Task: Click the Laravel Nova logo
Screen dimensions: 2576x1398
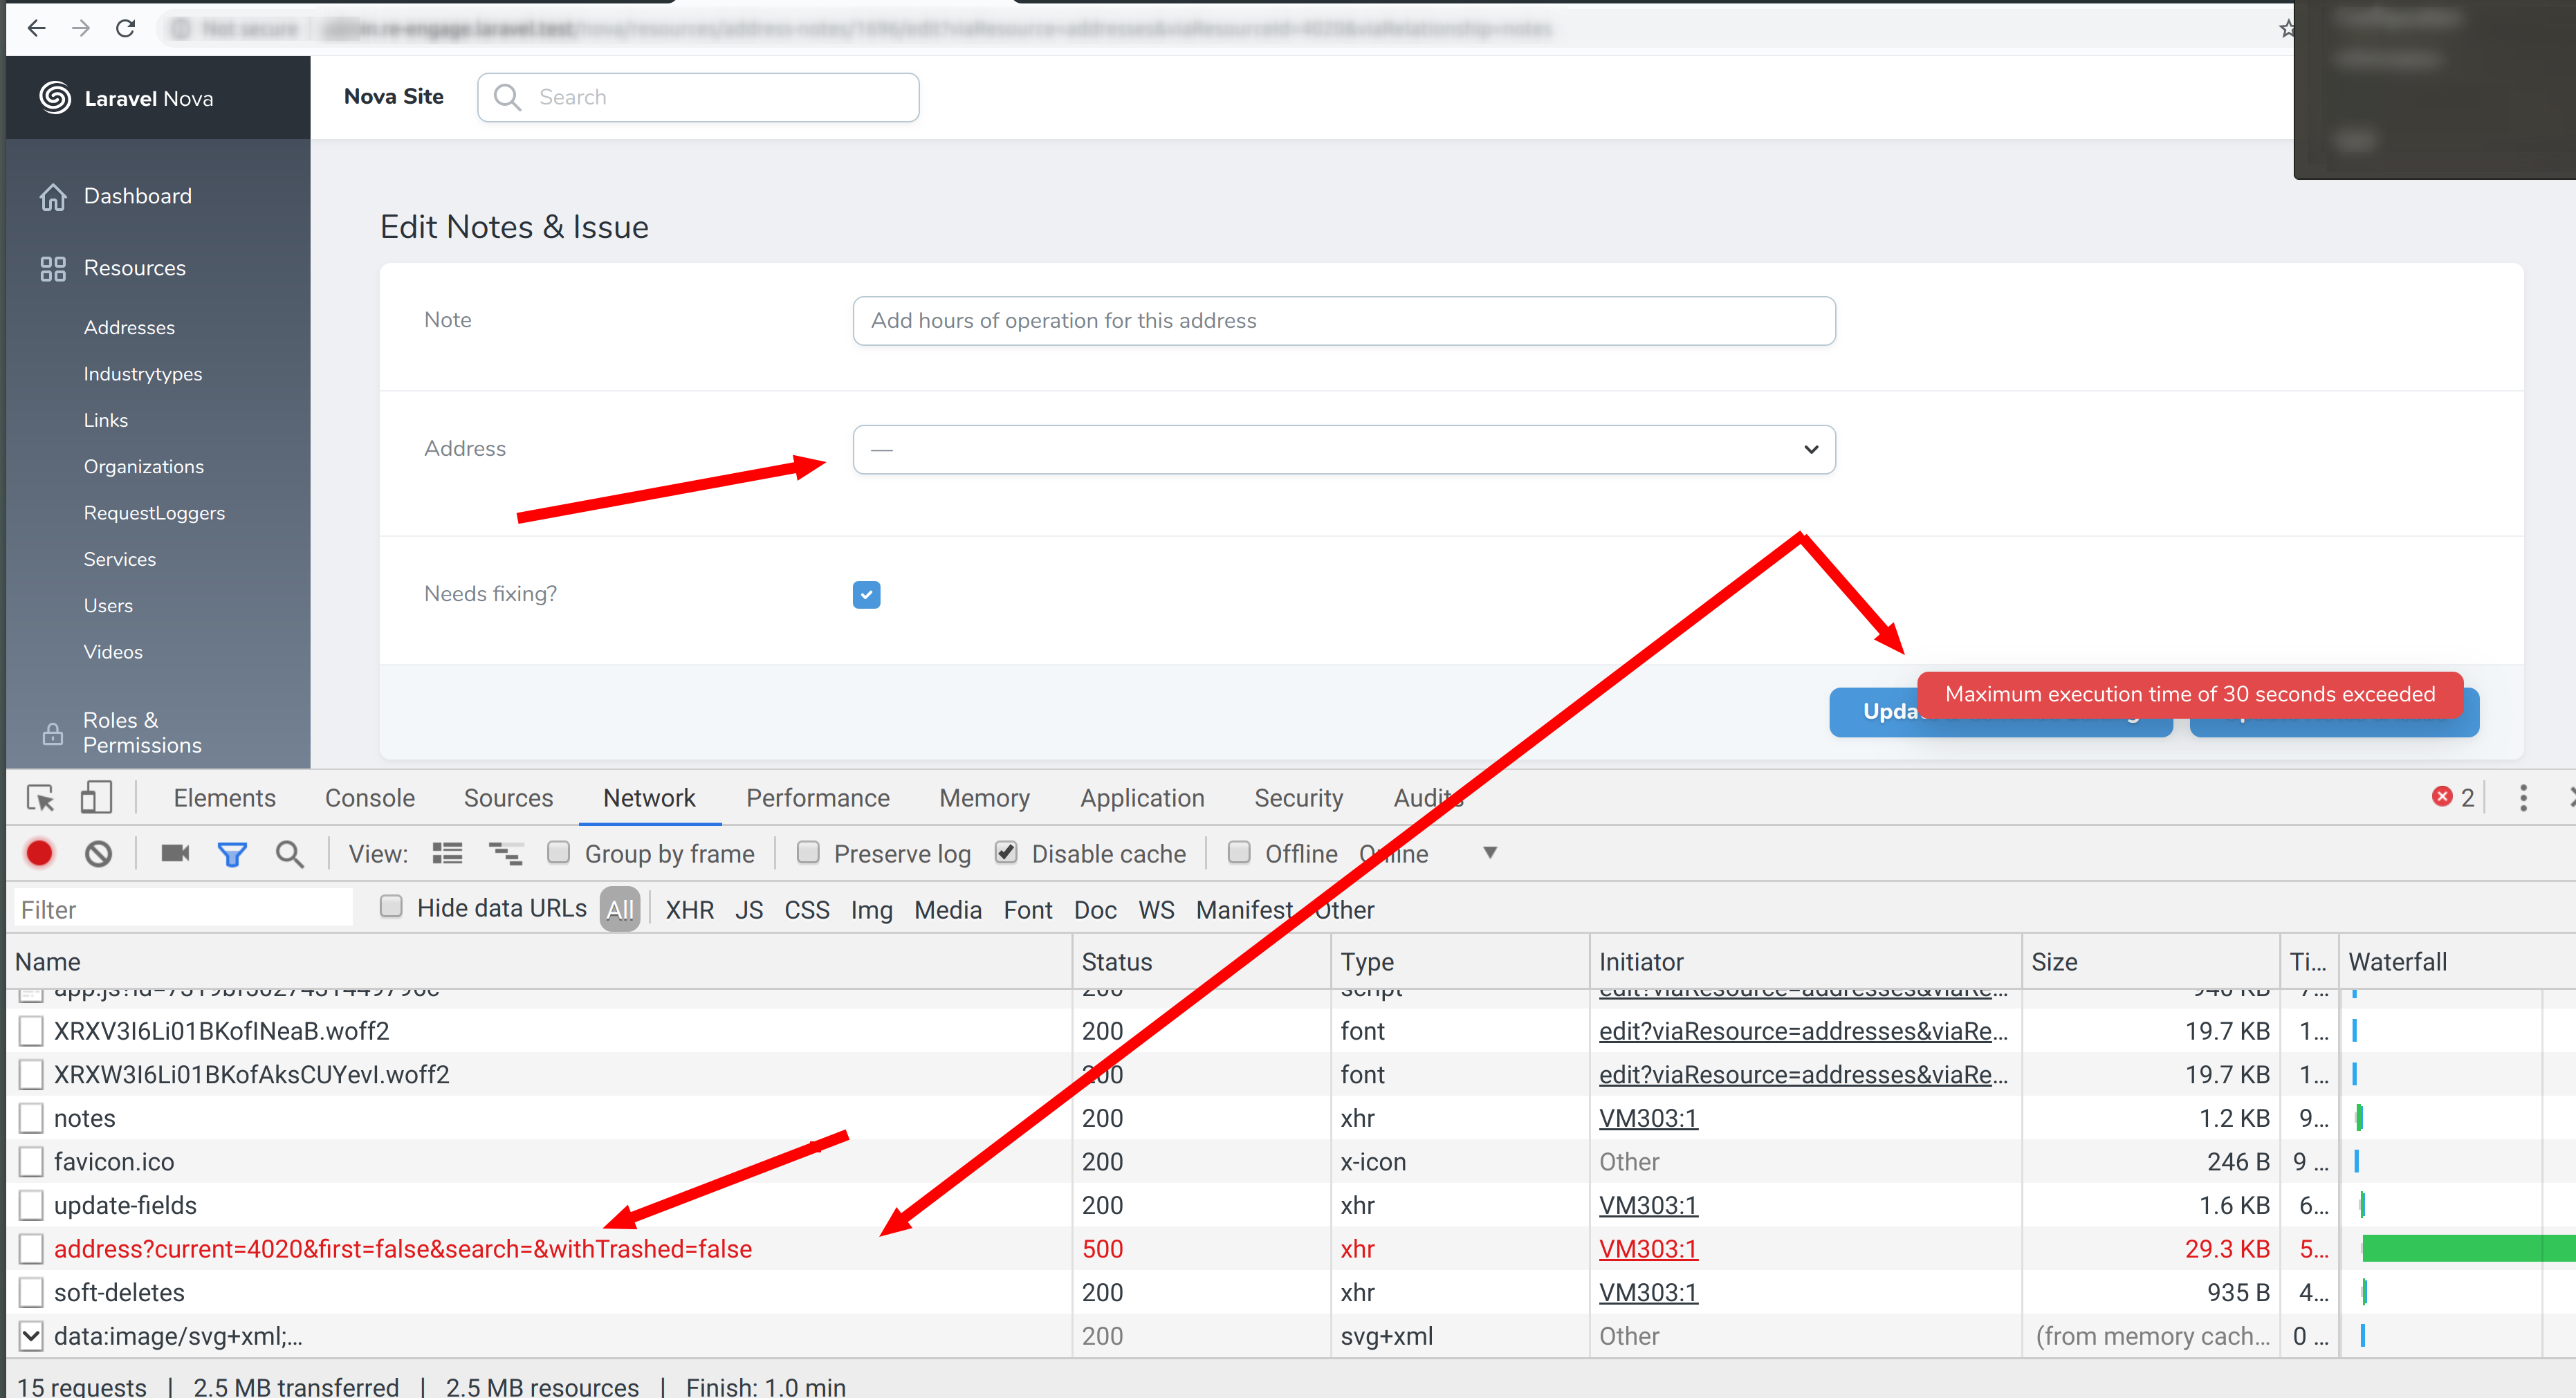Action: (x=124, y=97)
